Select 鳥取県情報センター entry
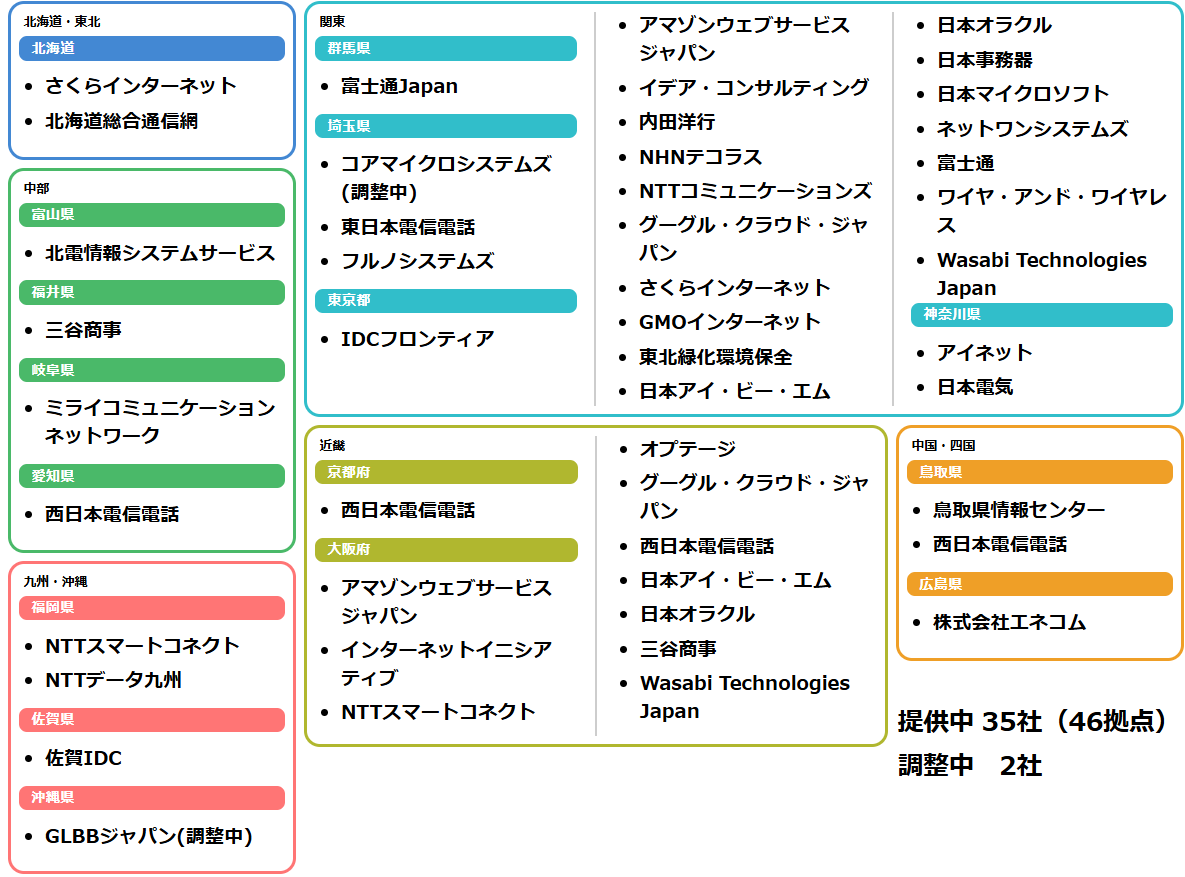Screen dimensions: 1185x877 tap(1019, 510)
